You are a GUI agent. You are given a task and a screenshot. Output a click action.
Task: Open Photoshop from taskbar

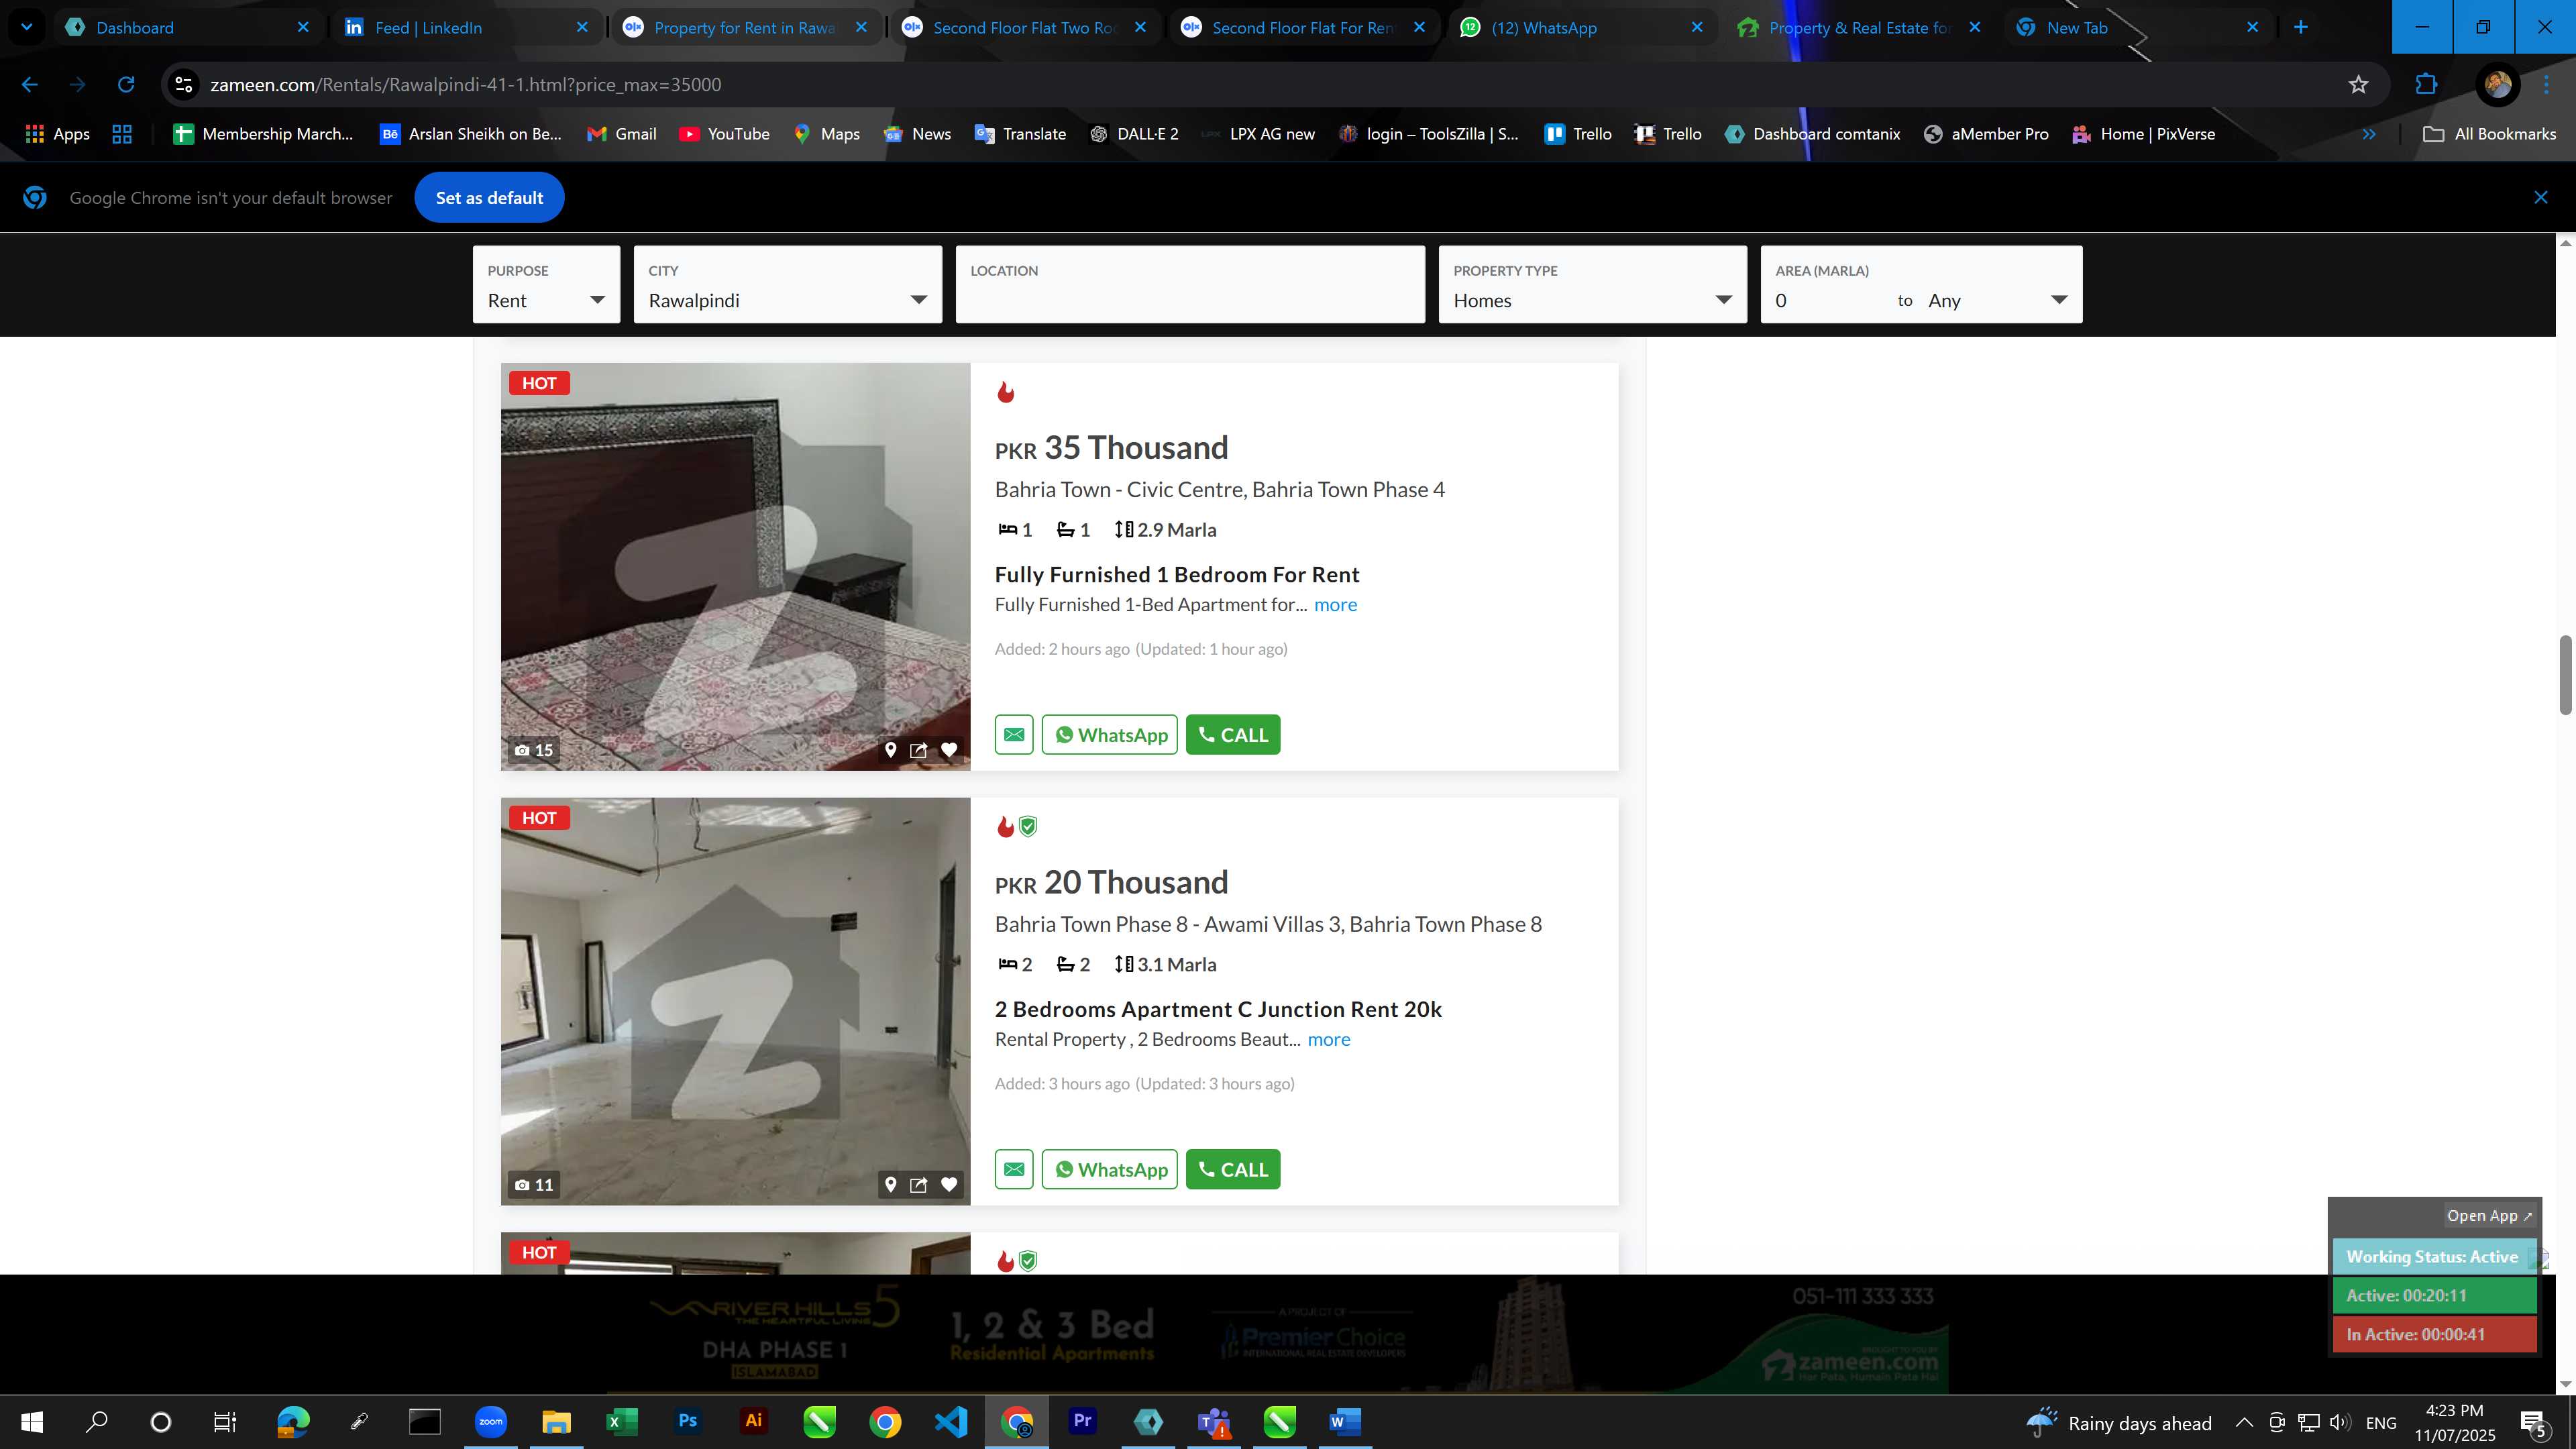687,1421
